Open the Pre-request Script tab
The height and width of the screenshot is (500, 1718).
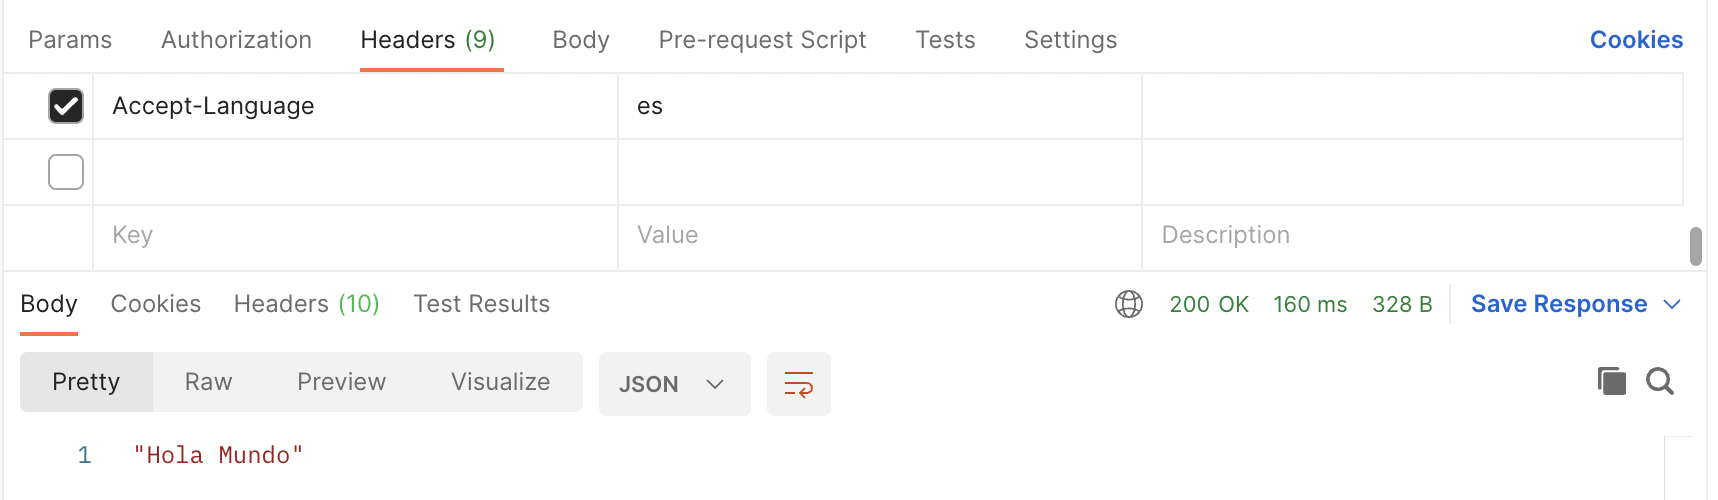pyautogui.click(x=762, y=40)
